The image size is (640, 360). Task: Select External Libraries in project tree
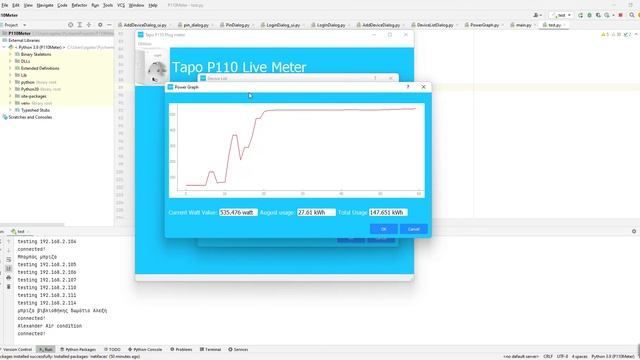[x=24, y=40]
